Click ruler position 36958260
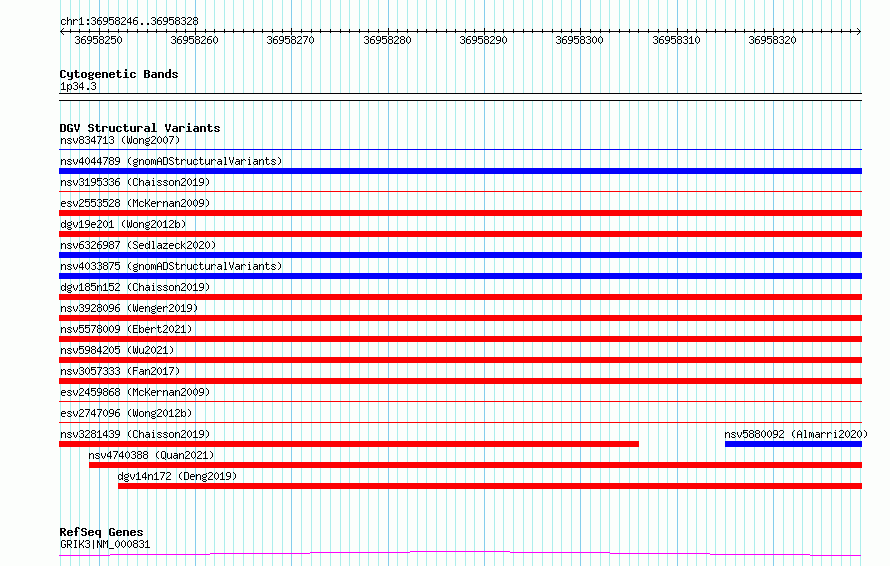 click(x=194, y=40)
